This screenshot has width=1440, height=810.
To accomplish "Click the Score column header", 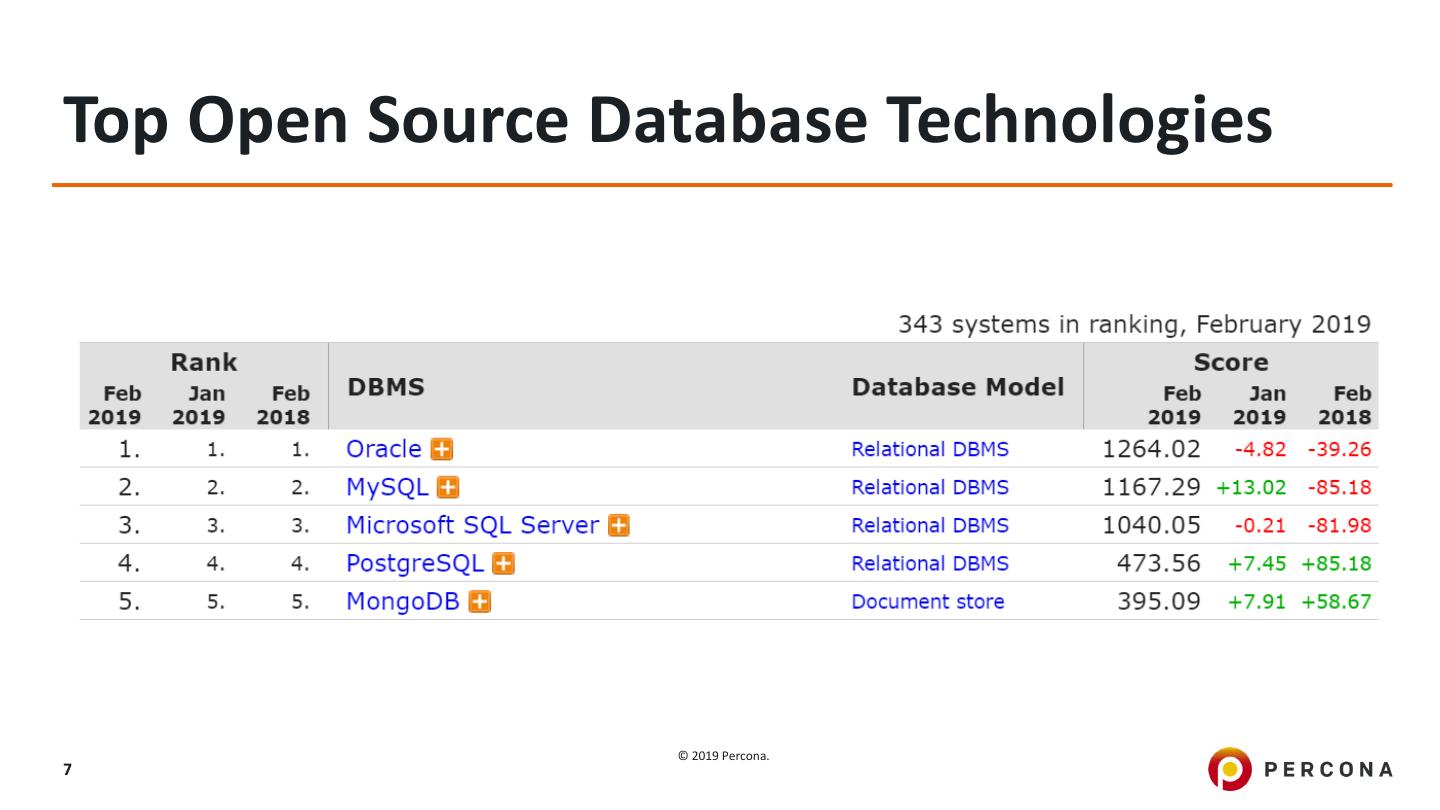I will (x=1230, y=362).
